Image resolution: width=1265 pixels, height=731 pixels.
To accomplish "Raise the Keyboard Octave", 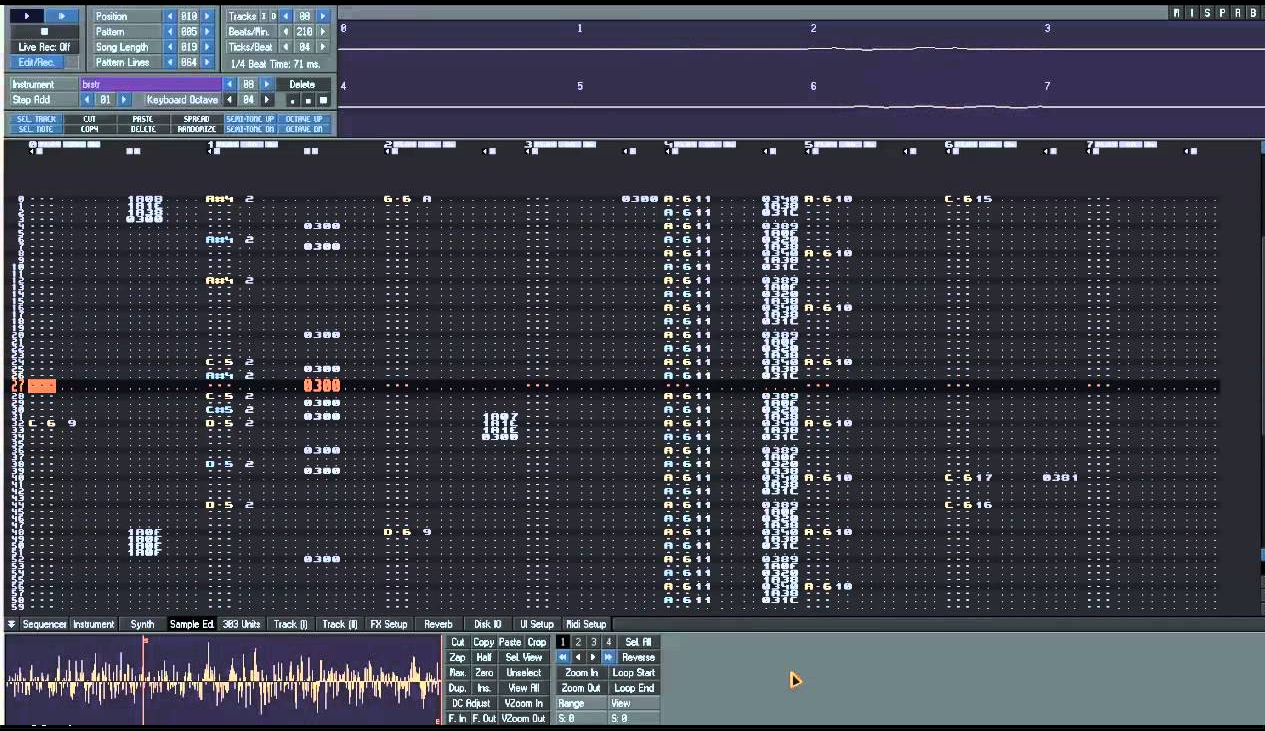I will tap(267, 100).
